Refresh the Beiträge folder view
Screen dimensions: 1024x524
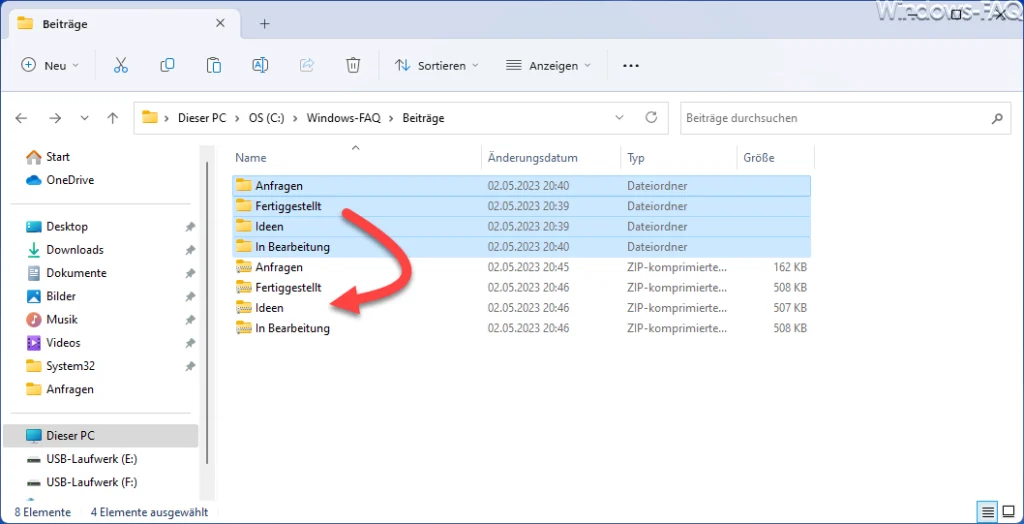point(651,118)
